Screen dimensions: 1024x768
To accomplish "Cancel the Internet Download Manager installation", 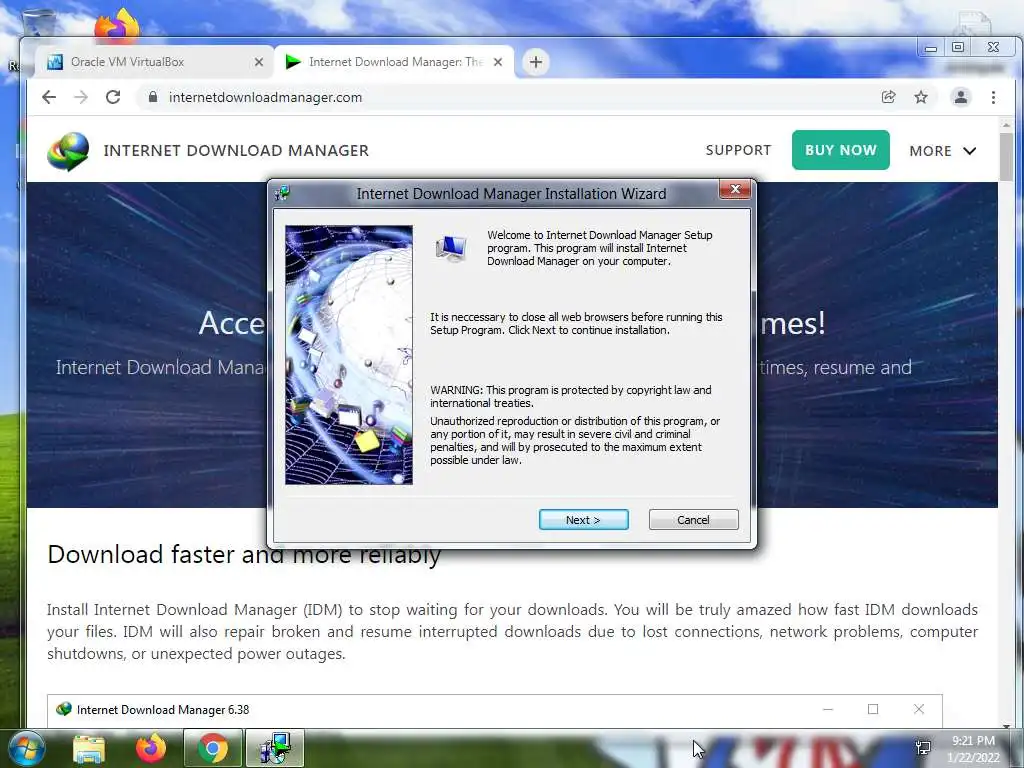I will click(x=693, y=520).
